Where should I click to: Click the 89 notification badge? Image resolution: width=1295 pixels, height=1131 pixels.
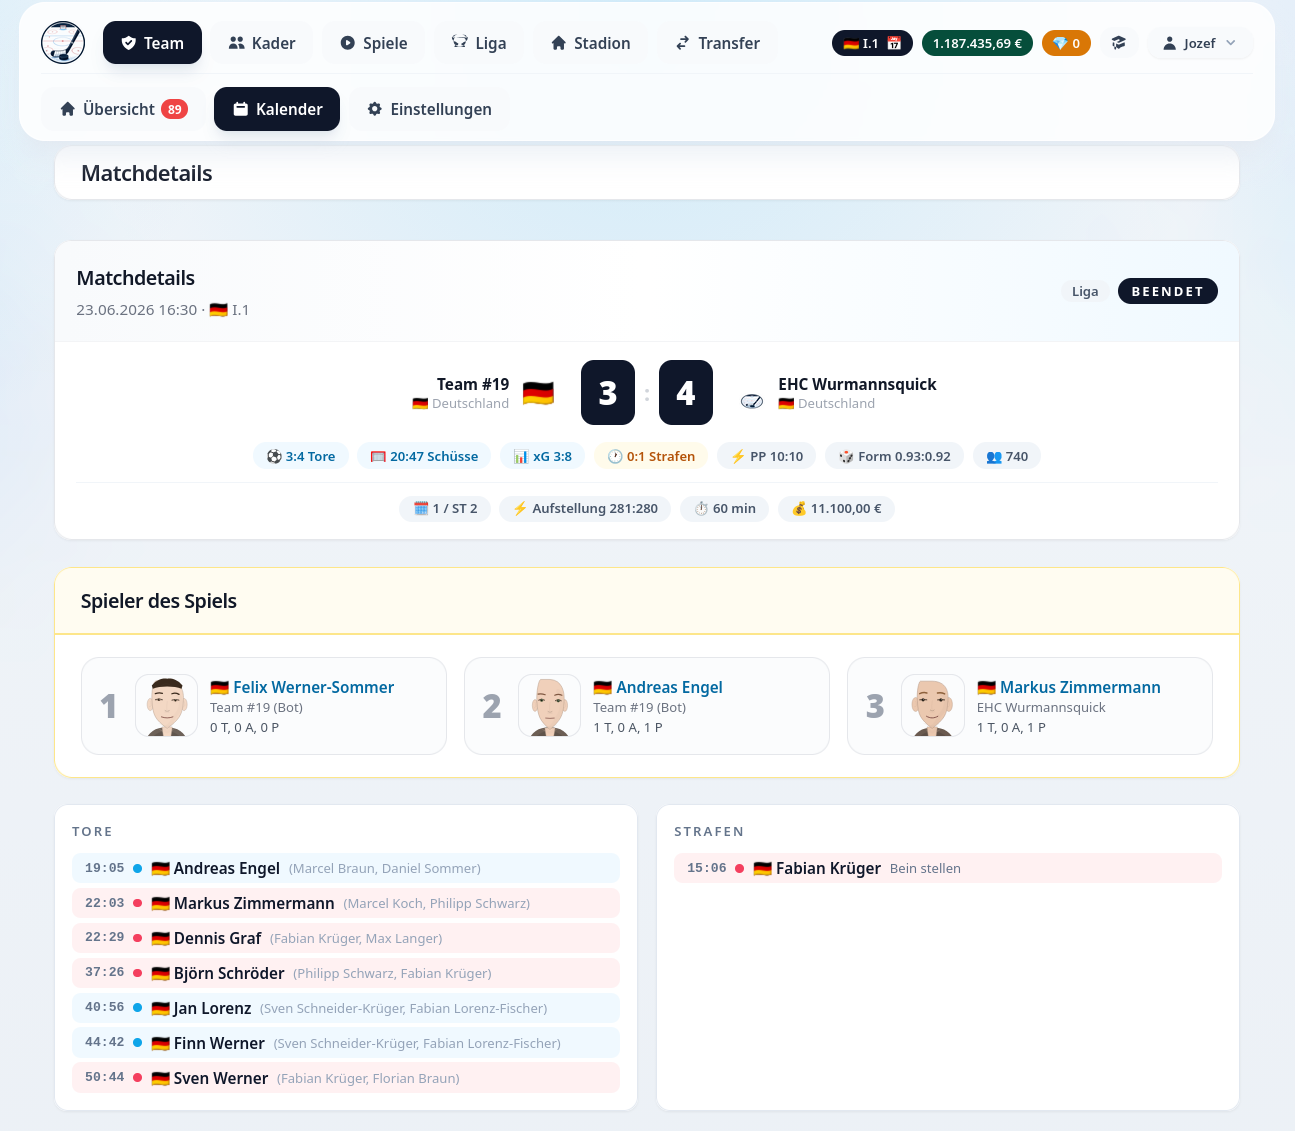click(x=175, y=109)
